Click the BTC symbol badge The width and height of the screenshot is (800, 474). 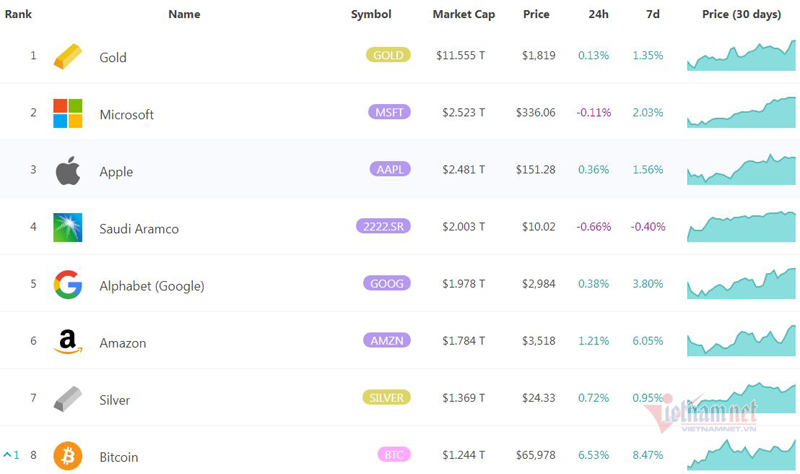(x=393, y=455)
